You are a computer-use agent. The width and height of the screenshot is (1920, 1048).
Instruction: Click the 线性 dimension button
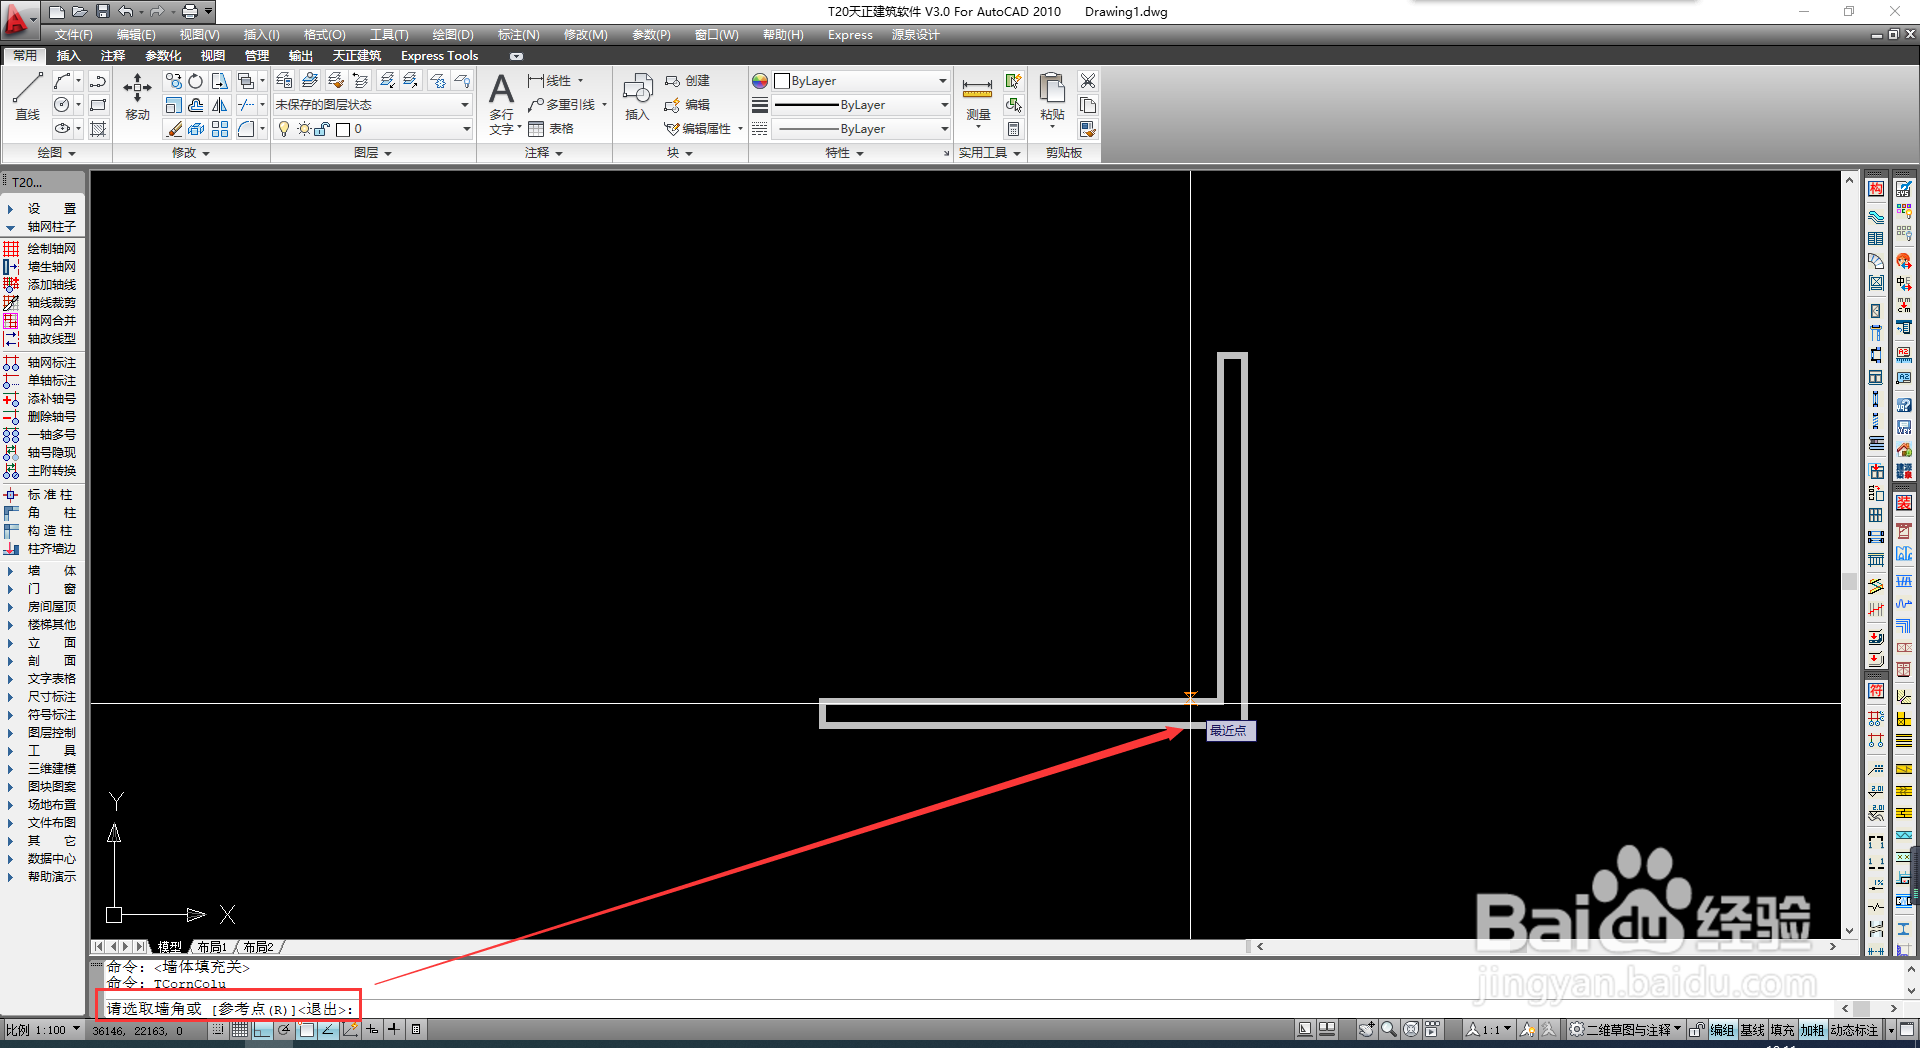click(556, 81)
